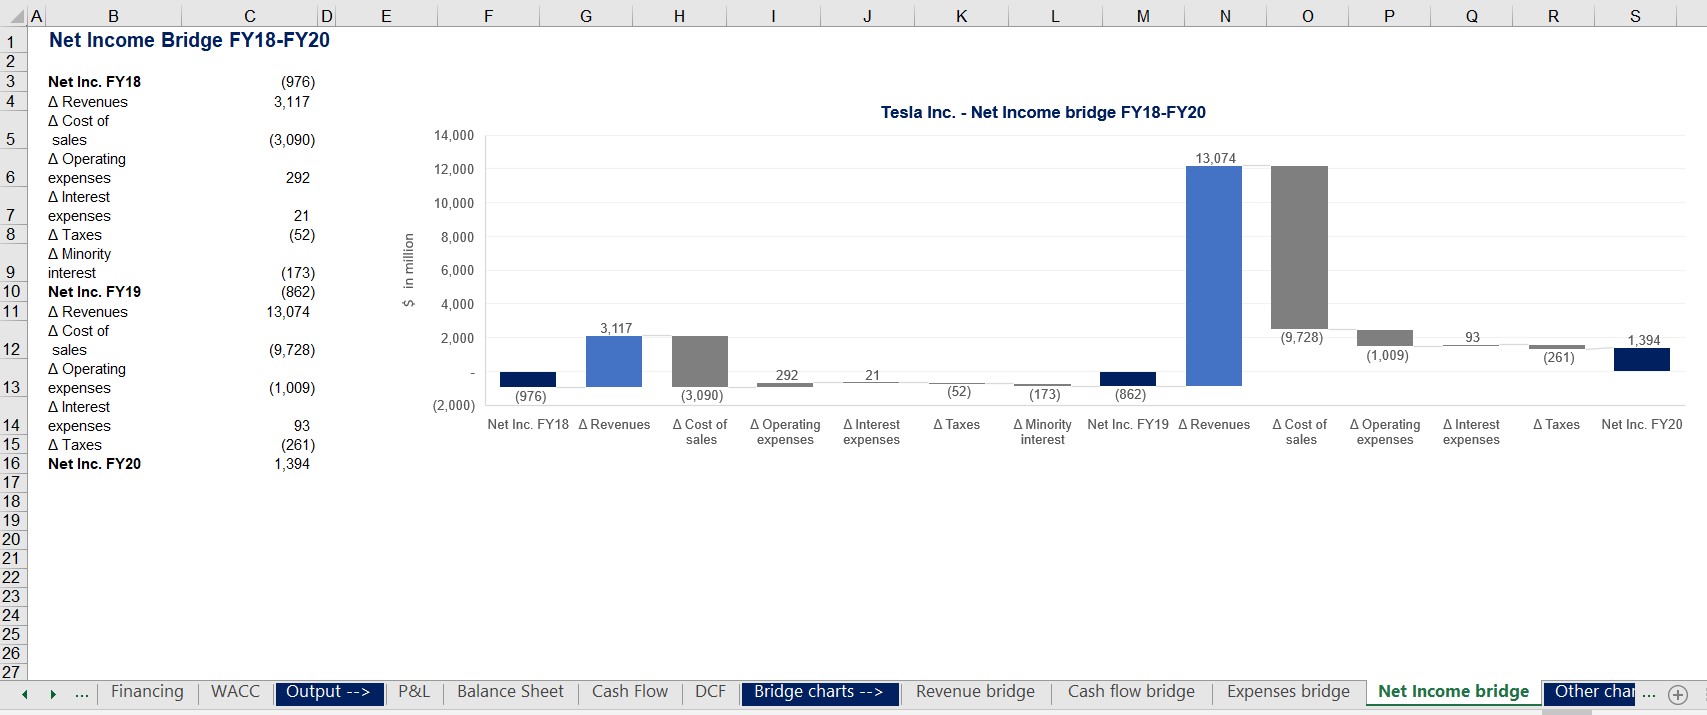Image resolution: width=1707 pixels, height=715 pixels.
Task: Click cell value 1,394 in column C
Action: point(291,464)
